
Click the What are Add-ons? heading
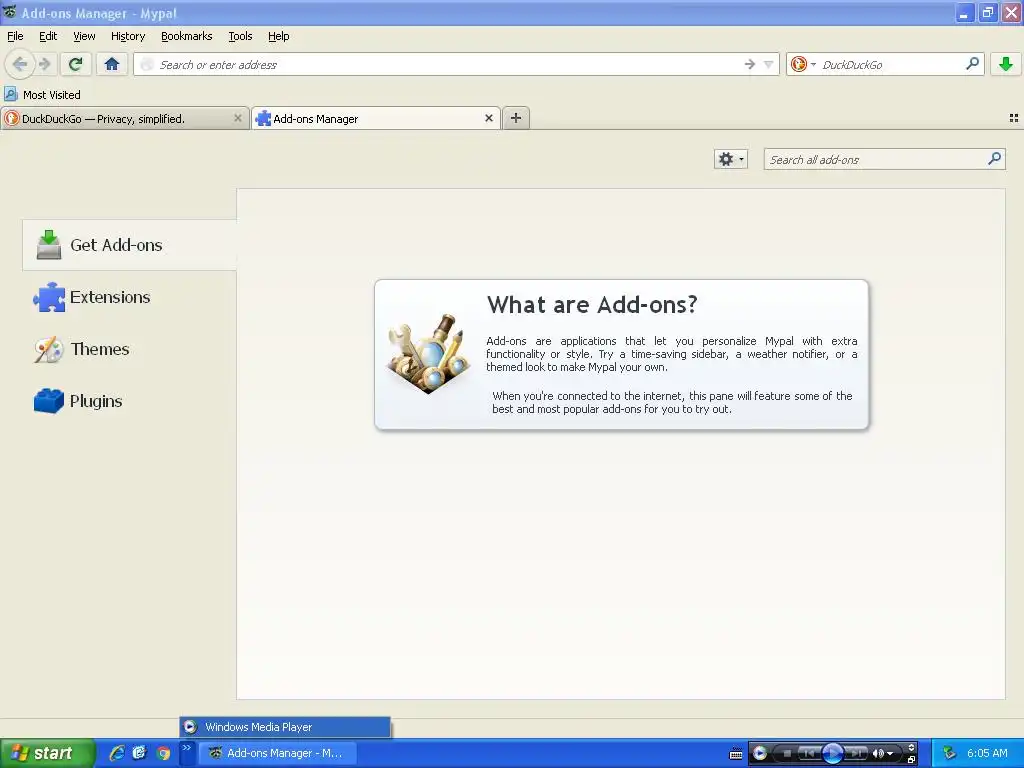592,304
